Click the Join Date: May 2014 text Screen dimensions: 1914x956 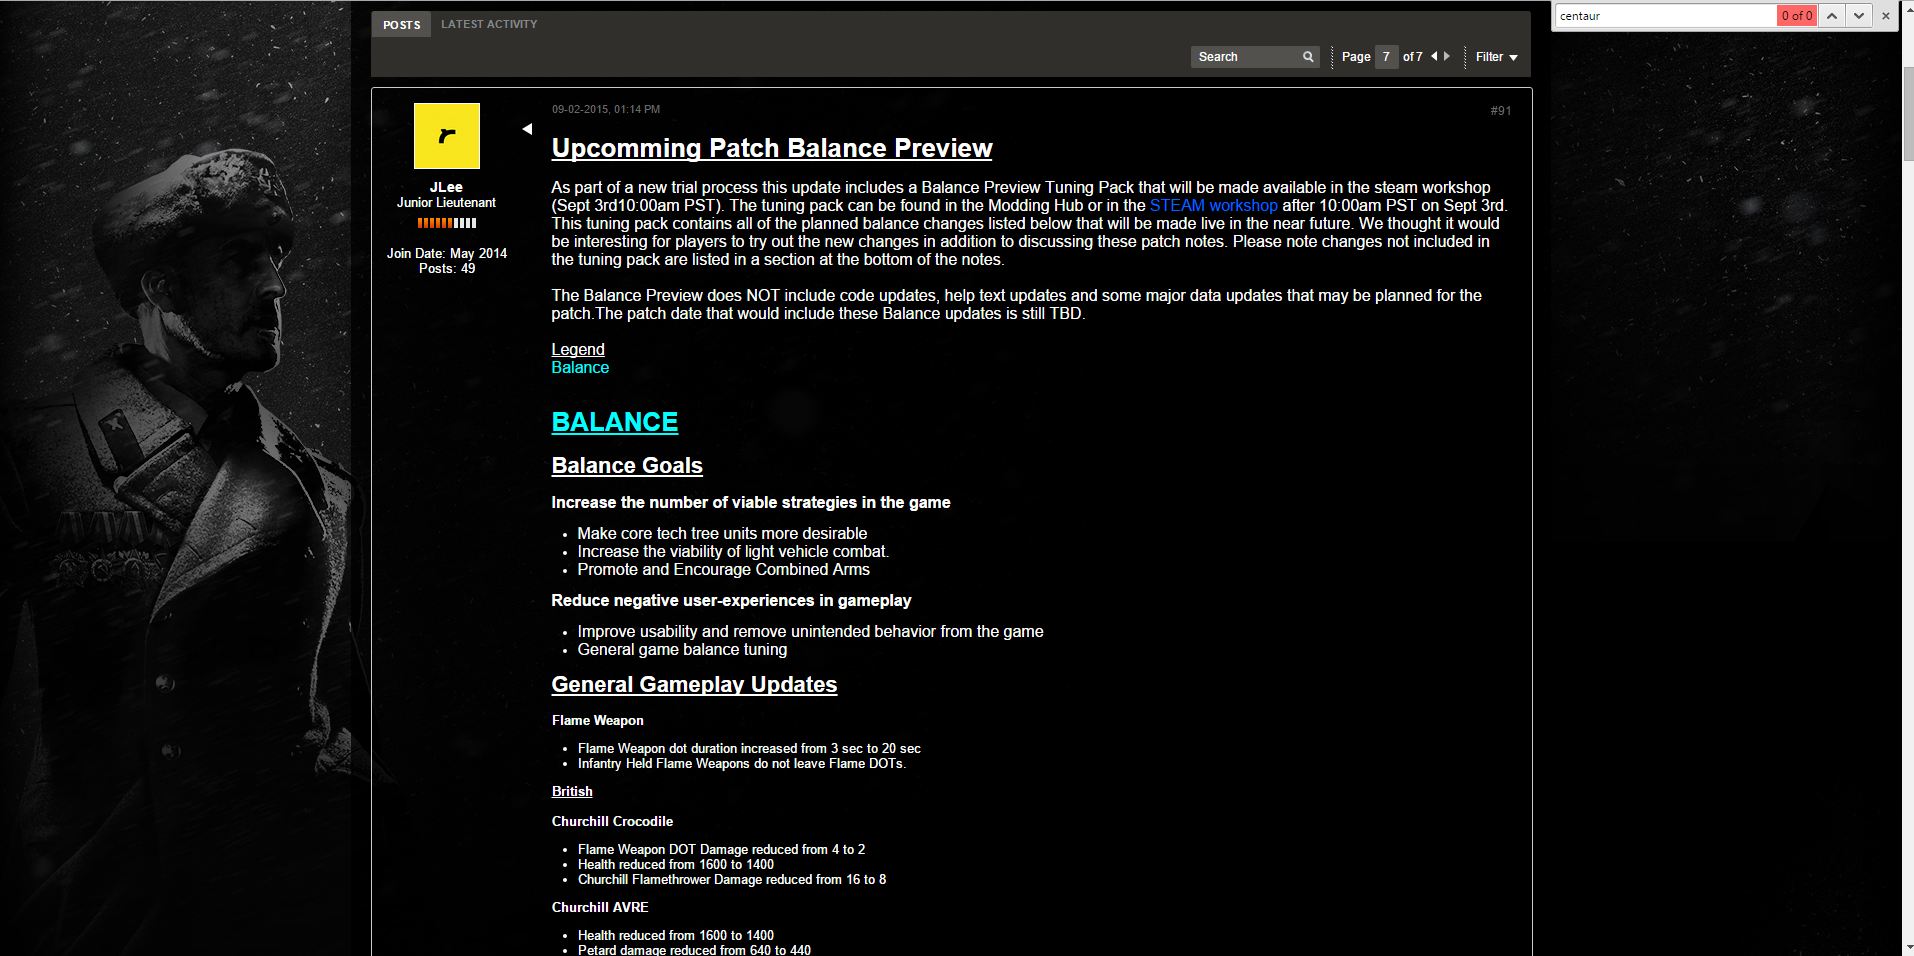447,254
